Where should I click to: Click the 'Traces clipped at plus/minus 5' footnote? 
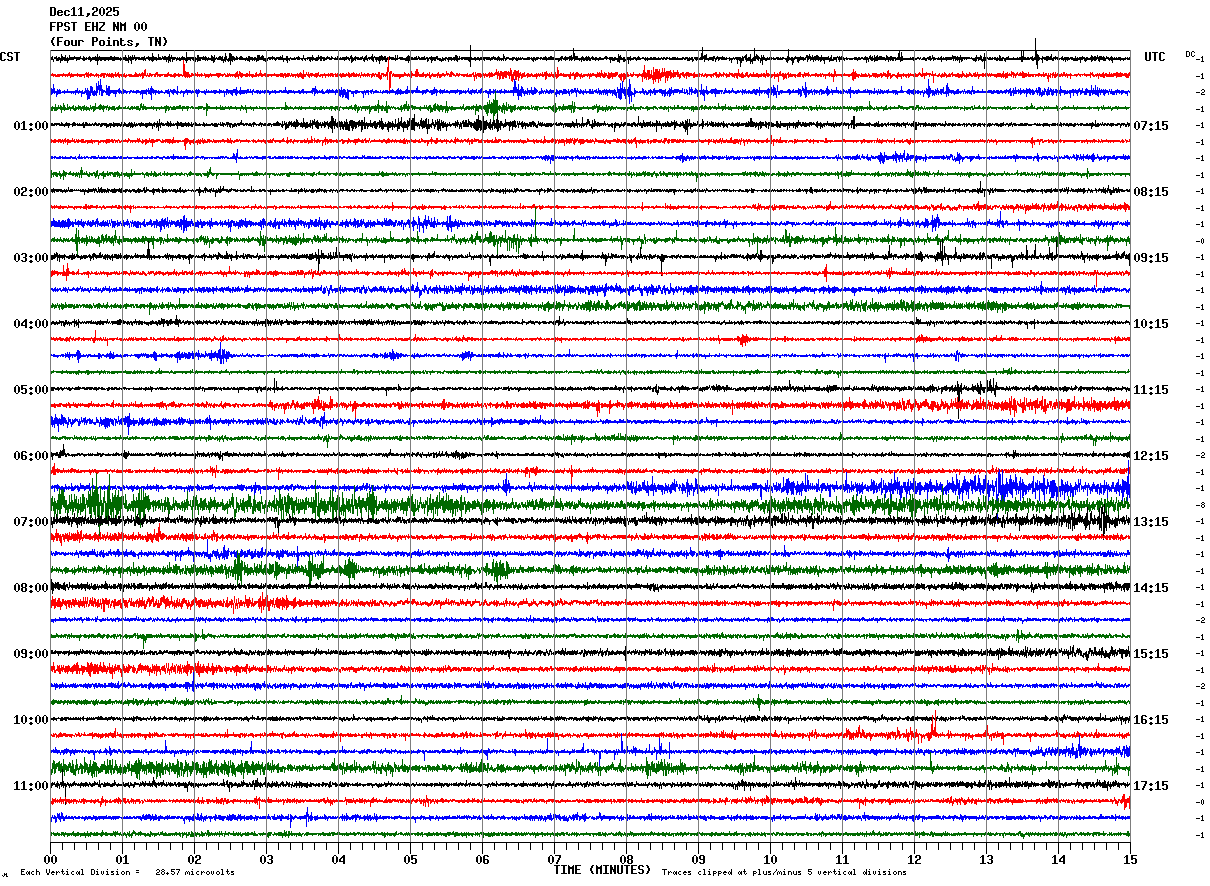784,872
